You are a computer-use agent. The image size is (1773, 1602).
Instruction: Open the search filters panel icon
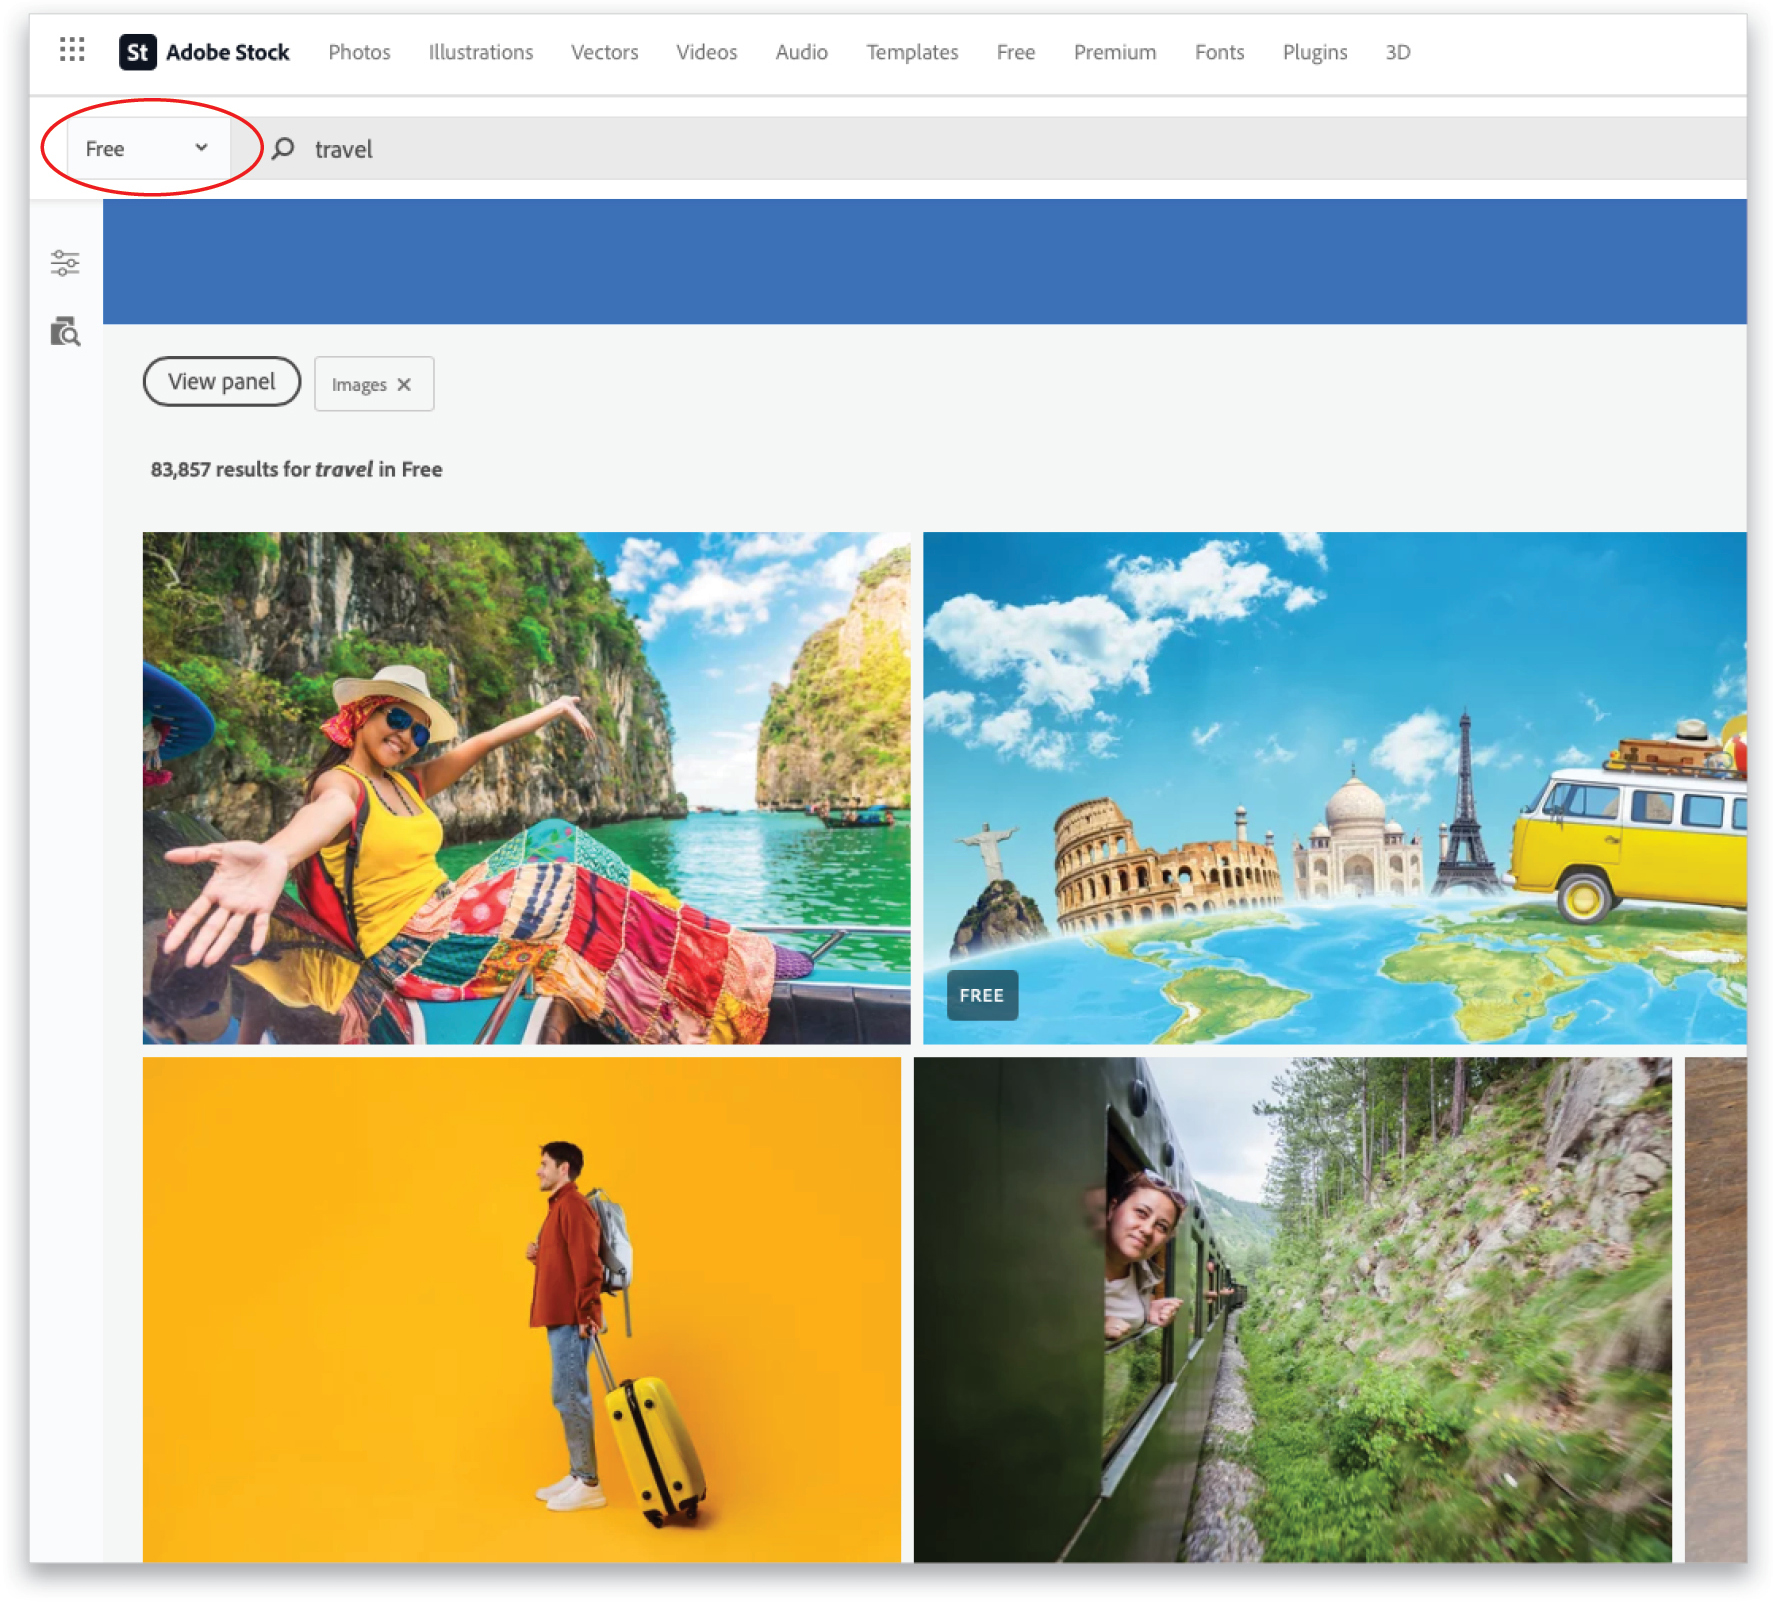64,262
